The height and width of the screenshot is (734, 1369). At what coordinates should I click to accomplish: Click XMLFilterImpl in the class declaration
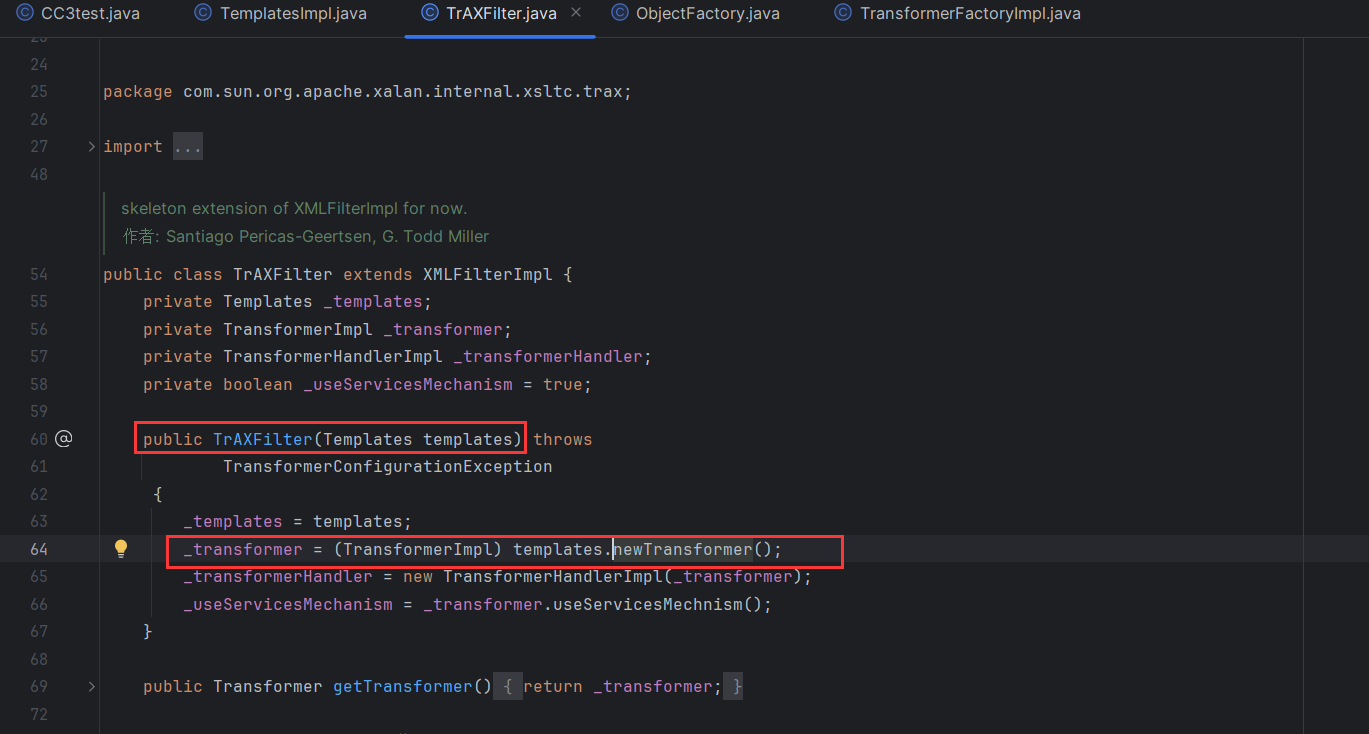(488, 274)
